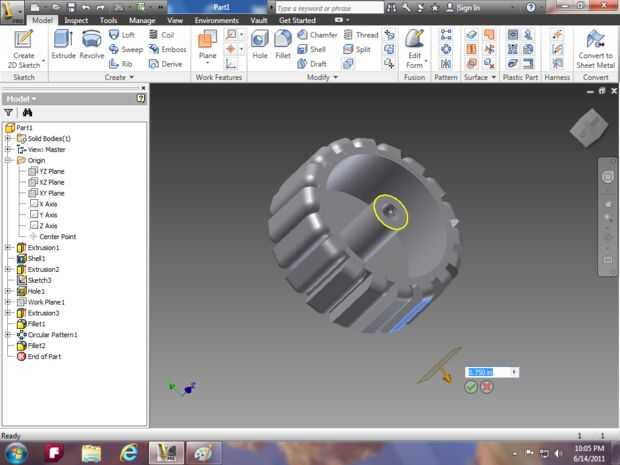The height and width of the screenshot is (465, 620).
Task: Choose the Sweep tool
Action: click(126, 49)
